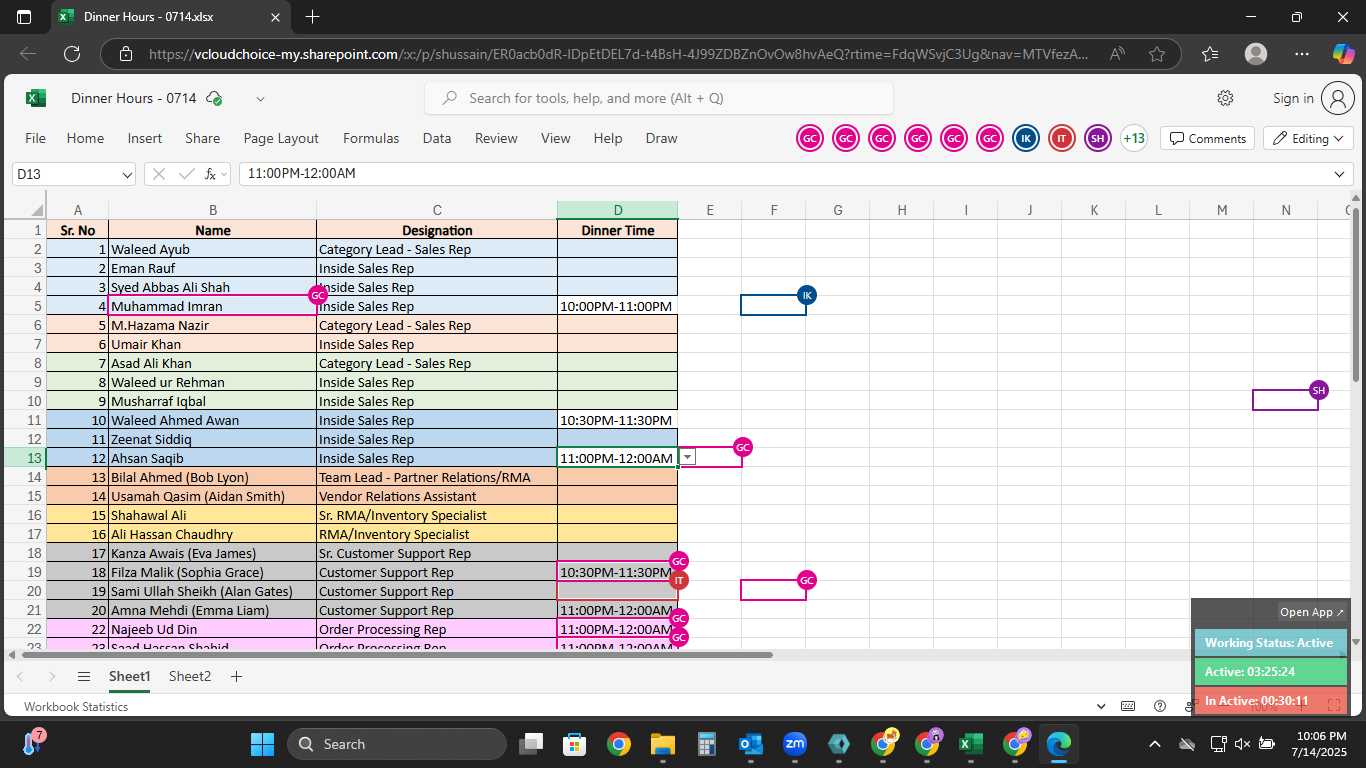Click the Excel app logo icon
Viewport: 1366px width, 768px height.
35,98
